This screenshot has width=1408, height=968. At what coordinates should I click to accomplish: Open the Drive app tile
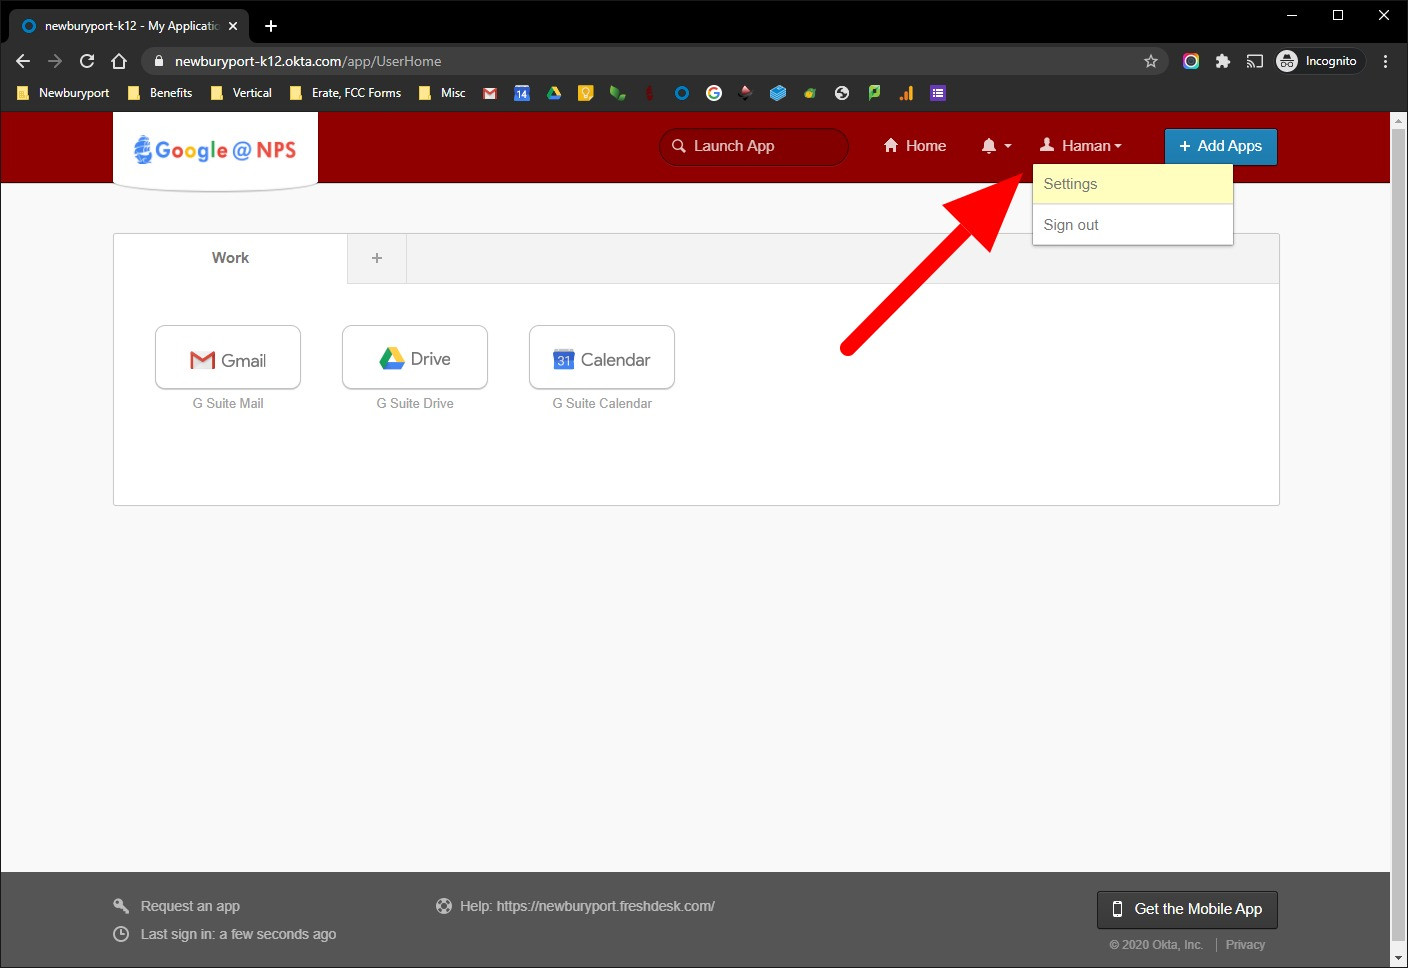[415, 357]
